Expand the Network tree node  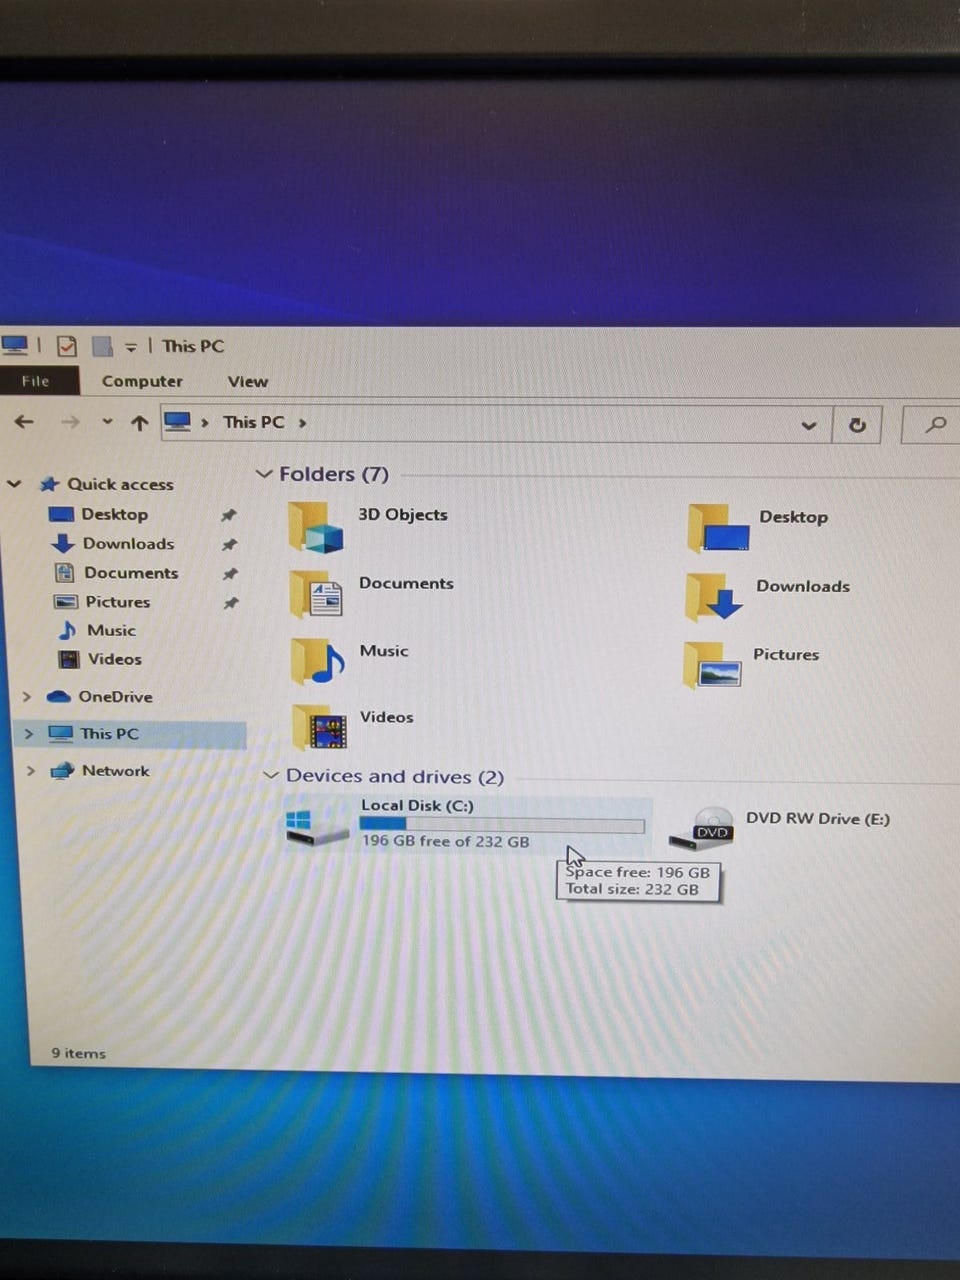tap(30, 770)
